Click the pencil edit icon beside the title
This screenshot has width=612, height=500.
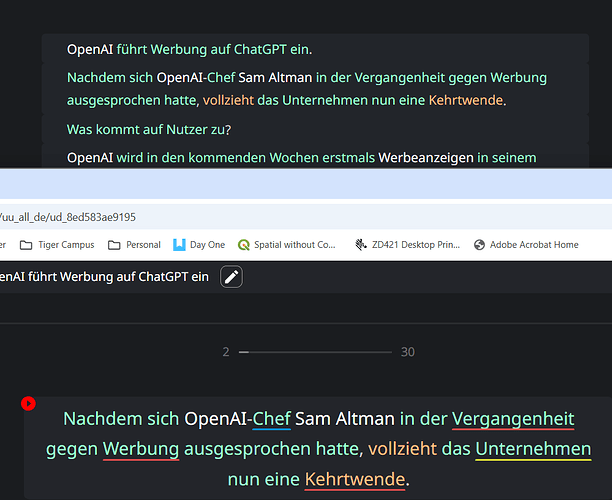coord(231,277)
